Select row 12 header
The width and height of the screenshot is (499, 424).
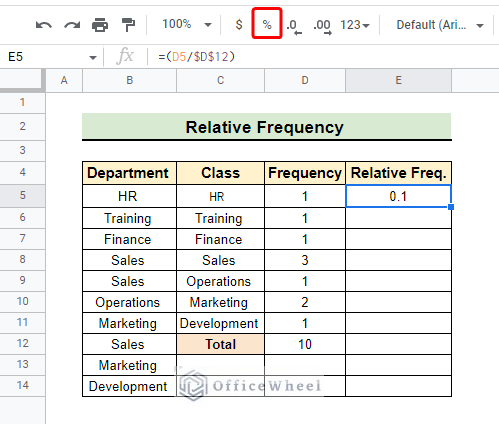tap(22, 343)
